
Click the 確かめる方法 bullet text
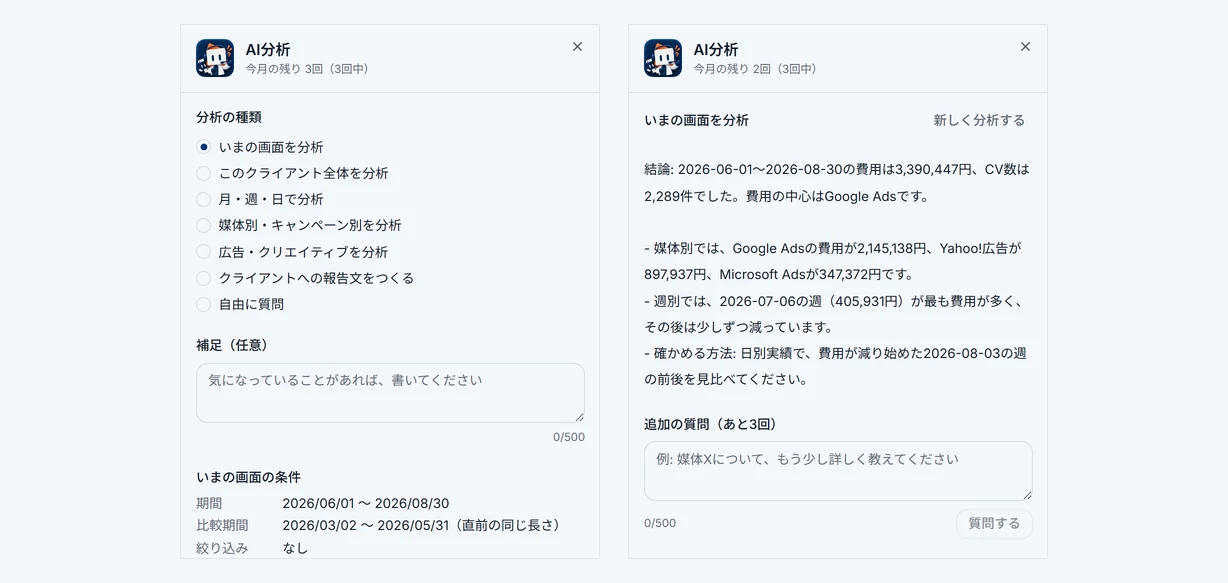(x=835, y=366)
